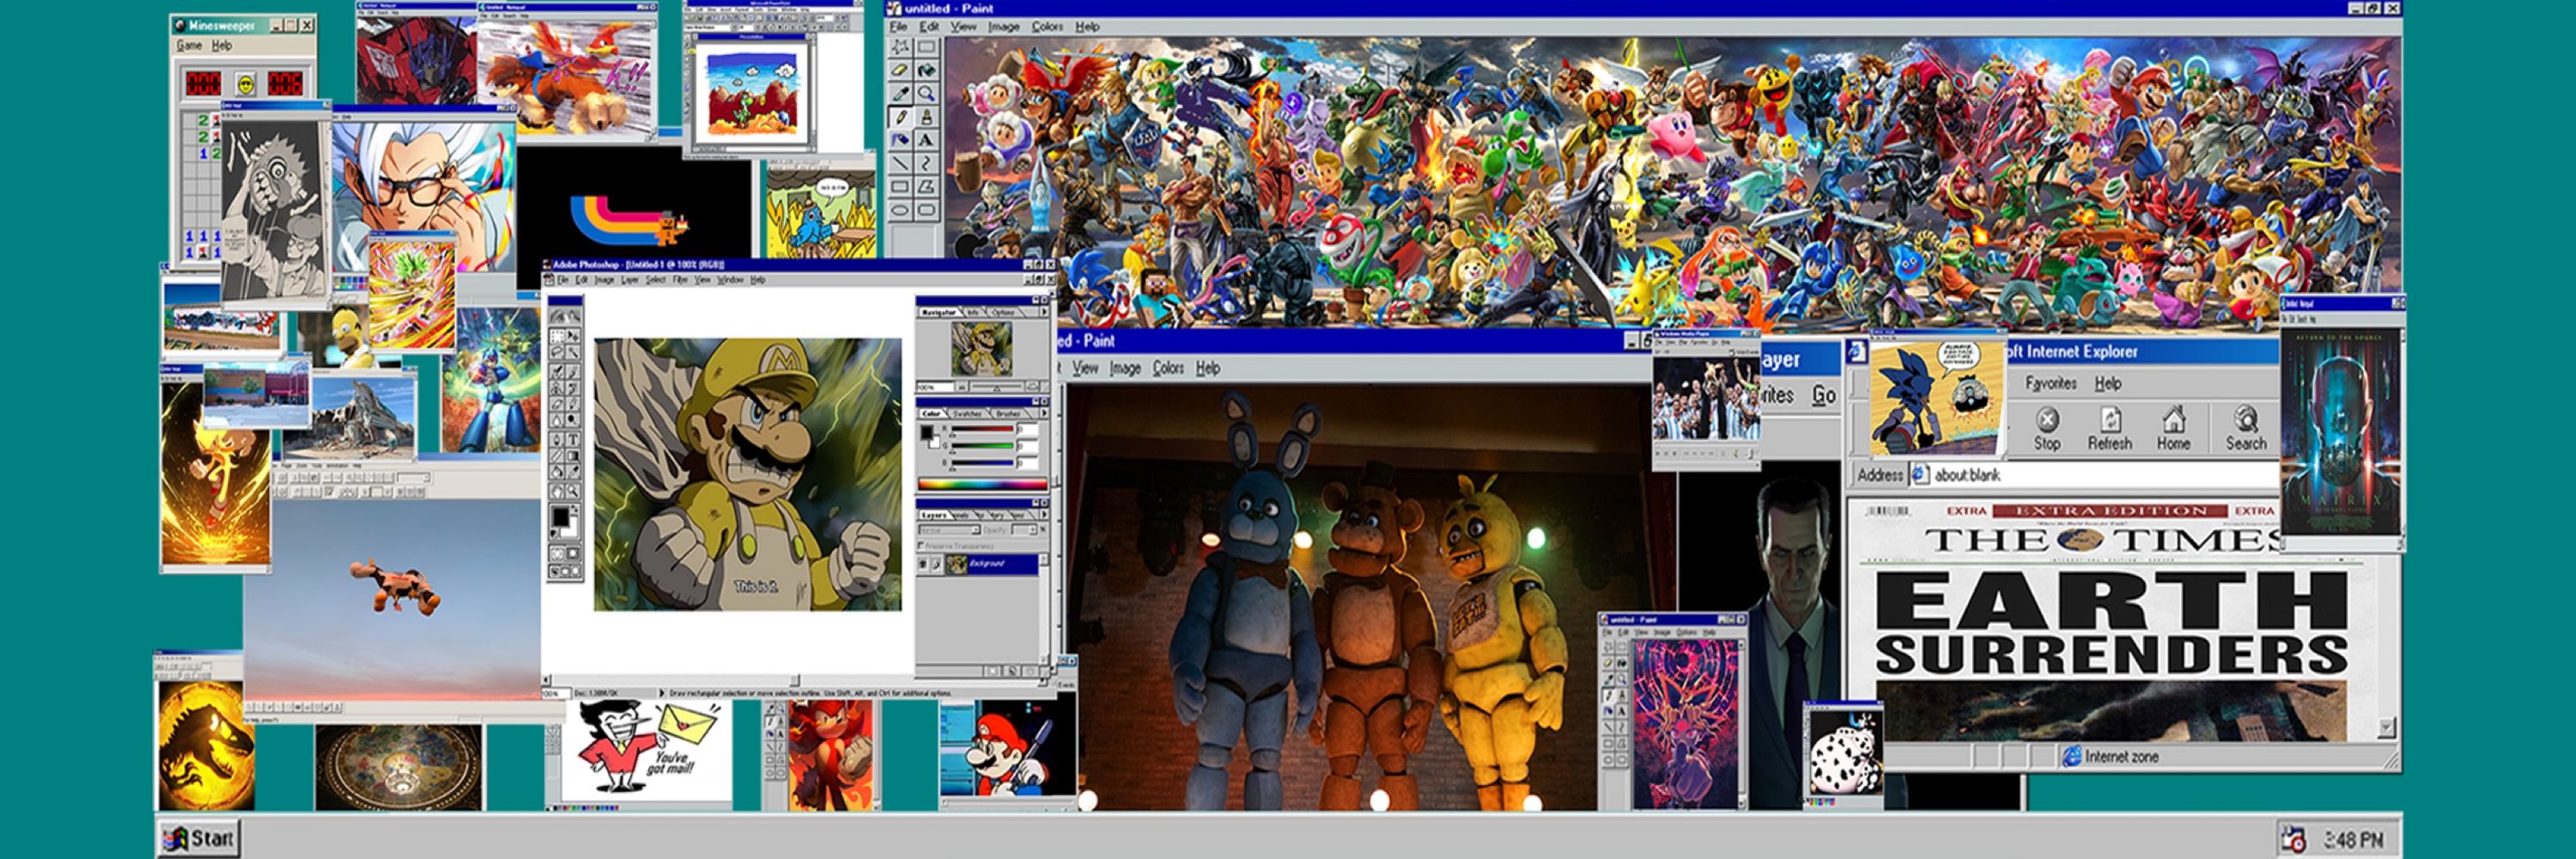Select the Type tool in Photoshop toolbox
This screenshot has width=2576, height=859.
(x=573, y=440)
